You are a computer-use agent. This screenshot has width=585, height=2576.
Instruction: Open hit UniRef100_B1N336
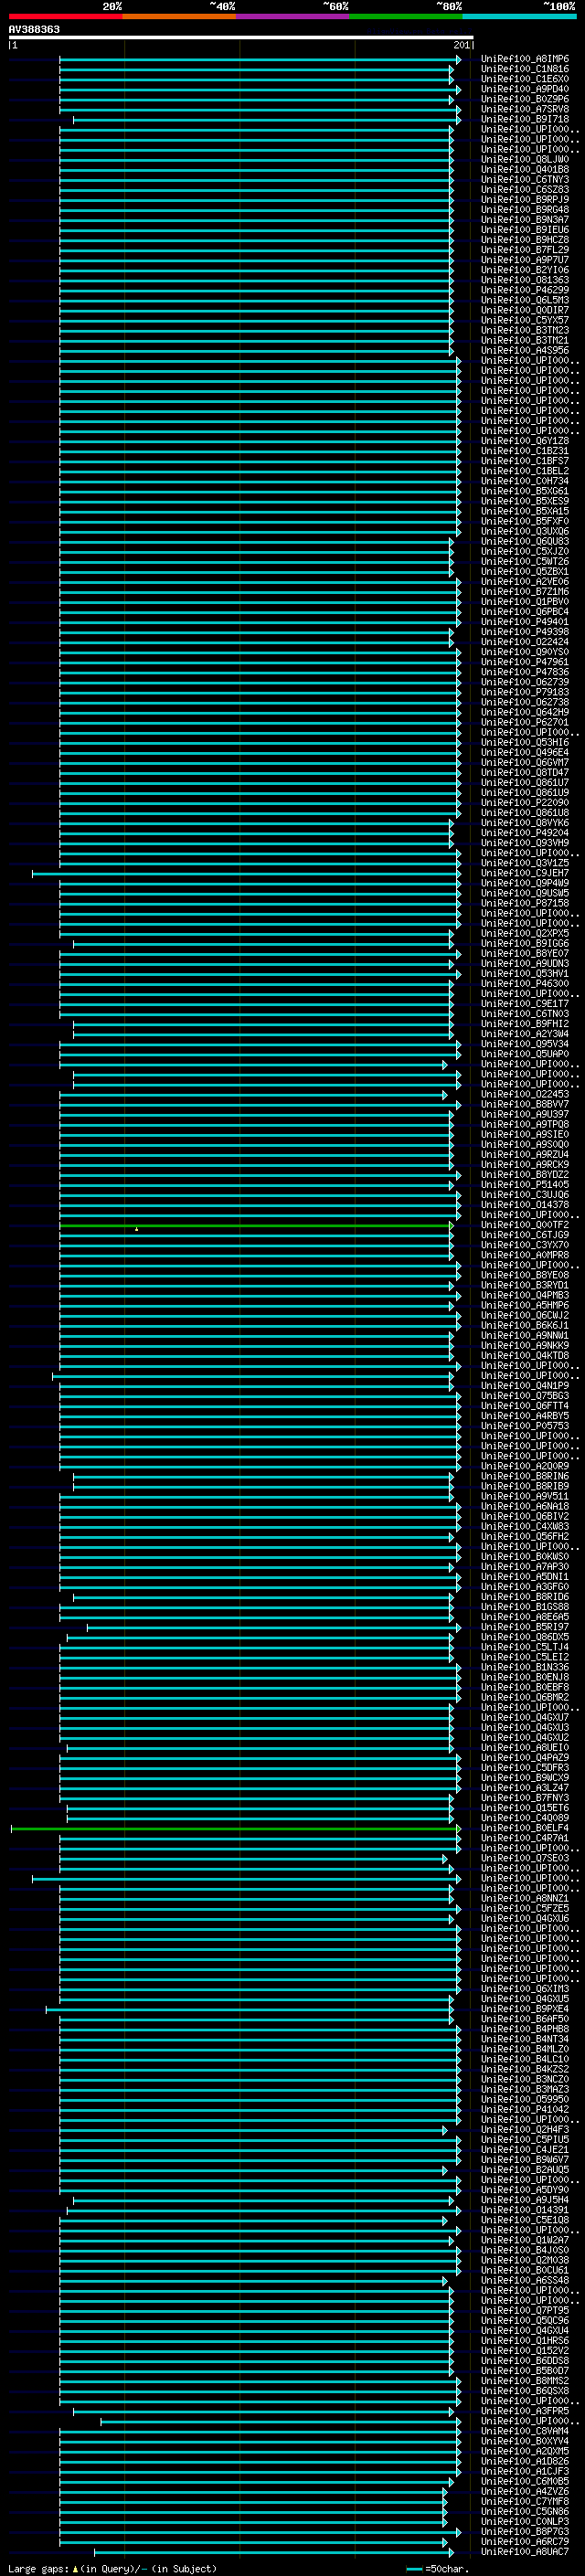pos(524,1667)
